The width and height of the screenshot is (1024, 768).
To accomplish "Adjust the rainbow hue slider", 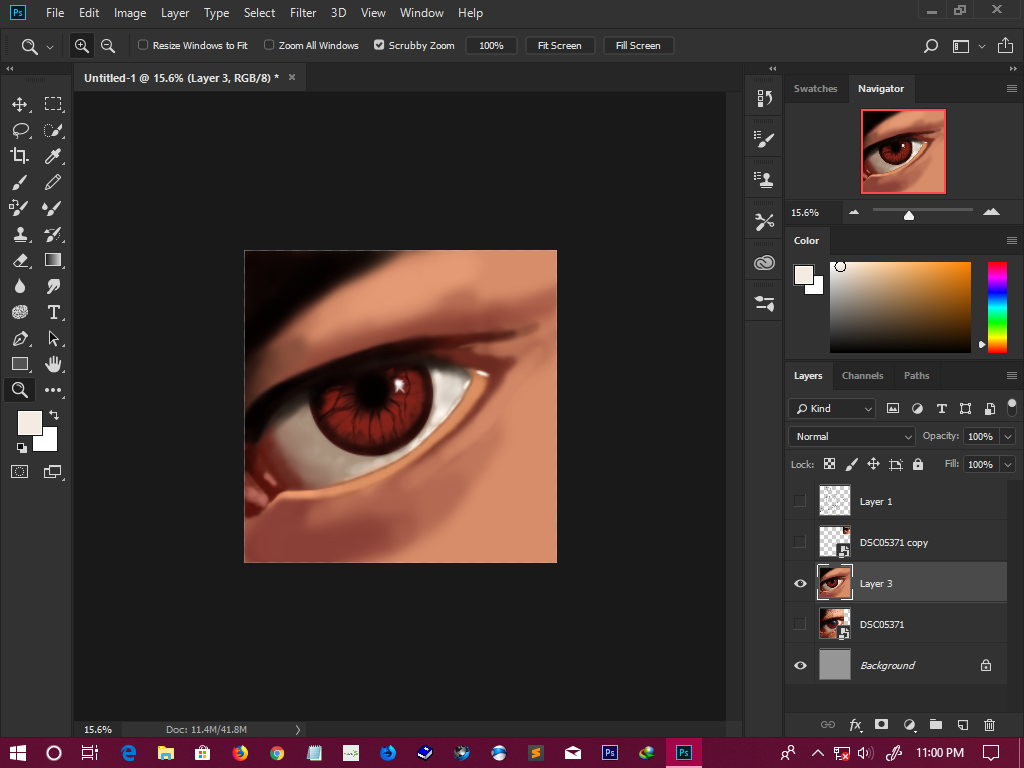I will [997, 307].
